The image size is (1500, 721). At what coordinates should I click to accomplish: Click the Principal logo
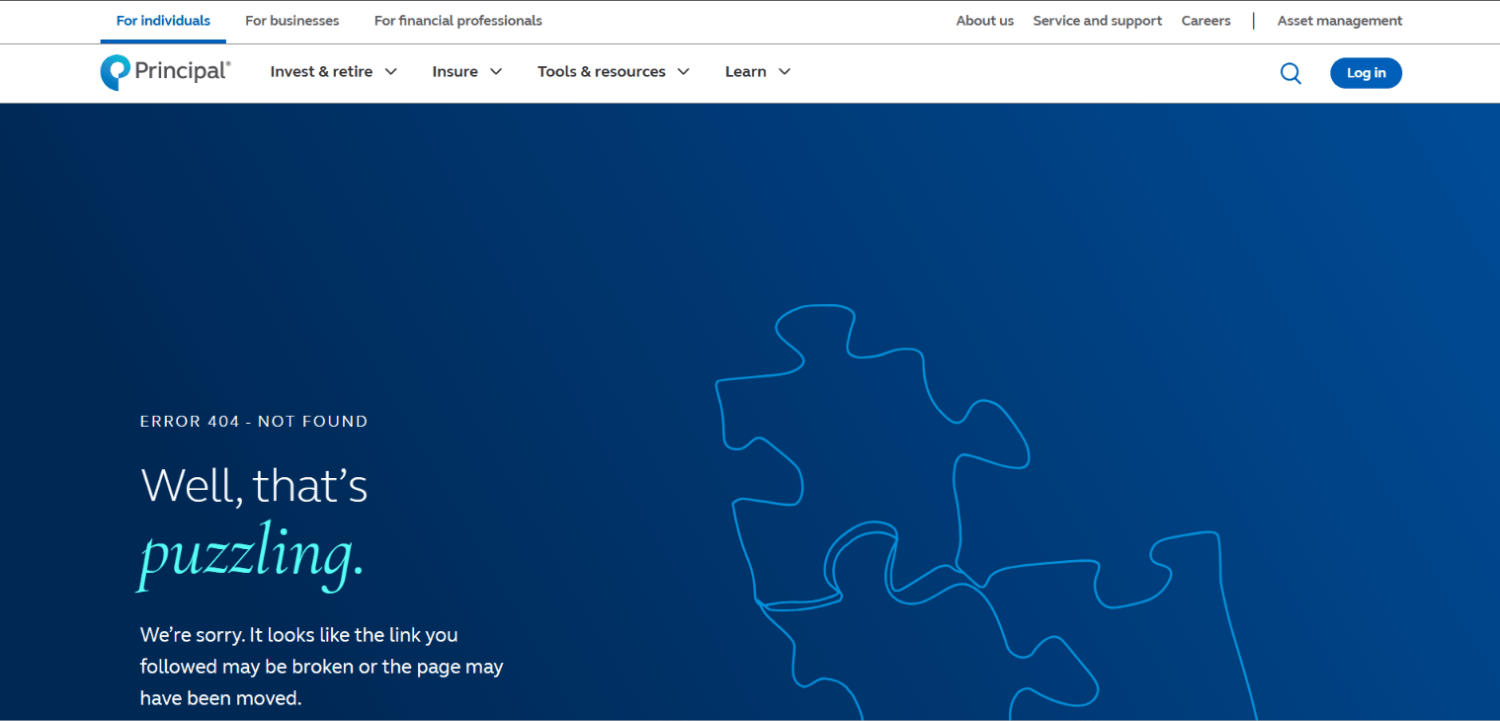[x=166, y=72]
